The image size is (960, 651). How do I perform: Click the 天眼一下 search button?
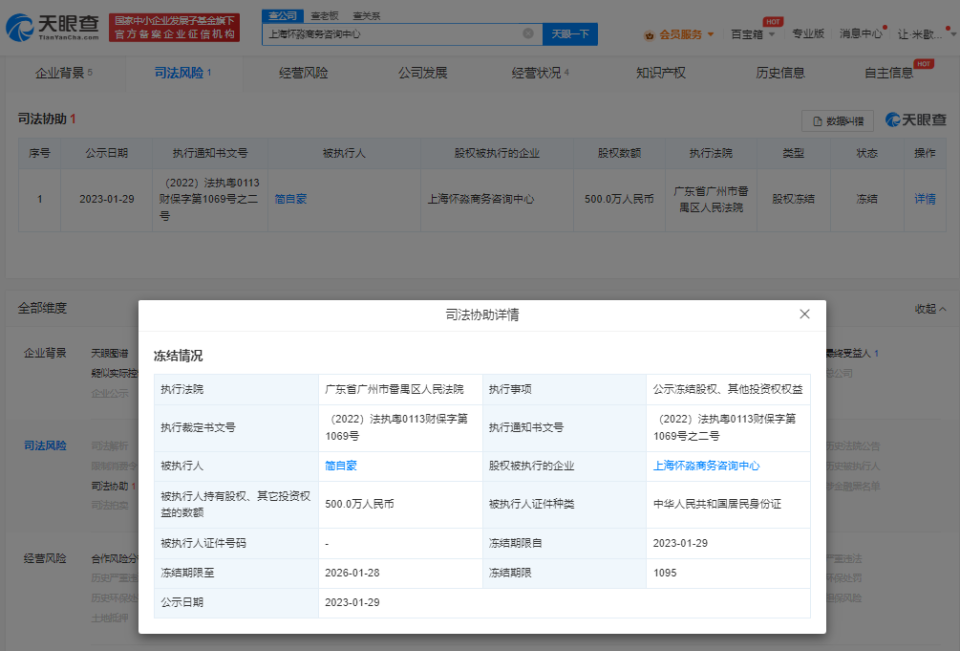click(x=569, y=33)
